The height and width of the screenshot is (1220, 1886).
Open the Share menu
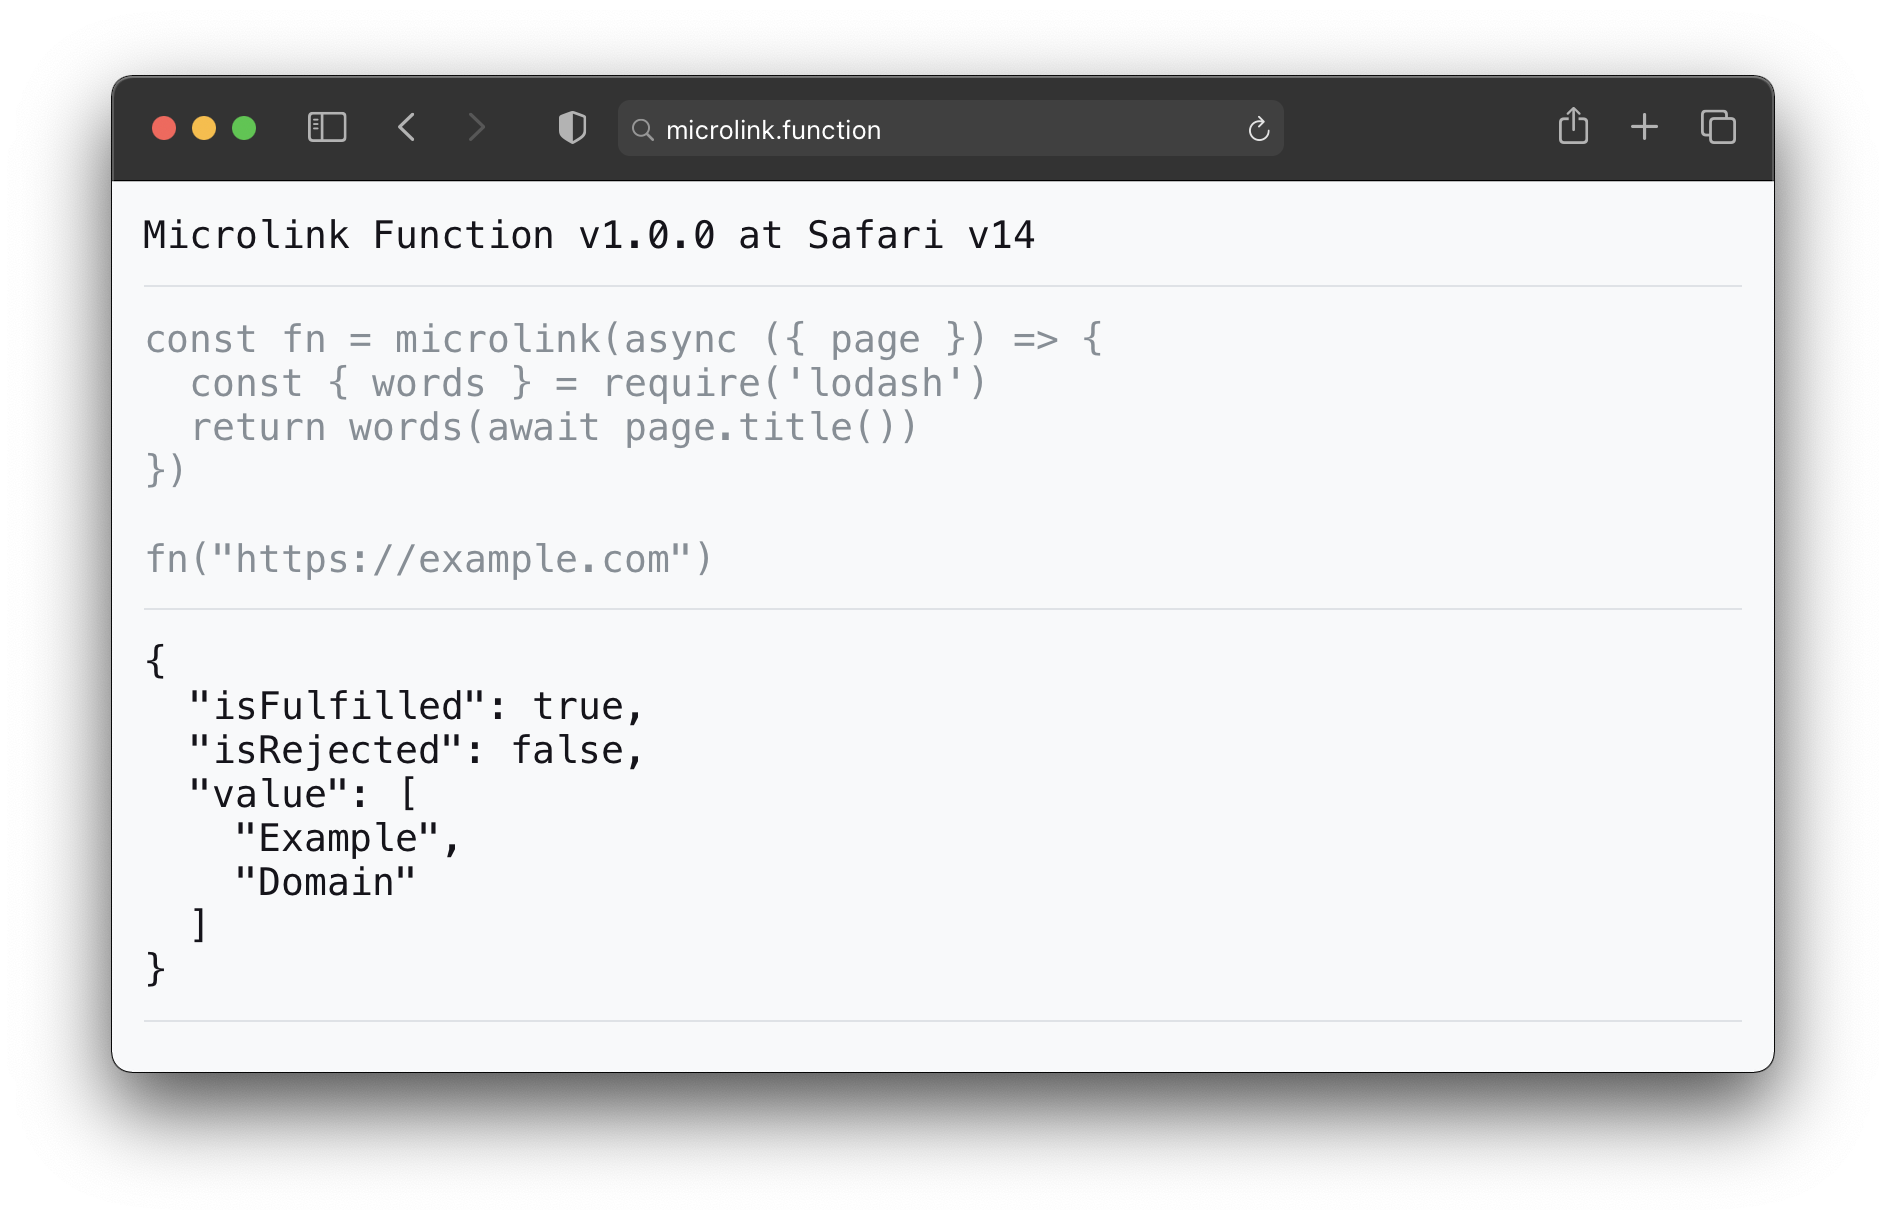coord(1573,127)
